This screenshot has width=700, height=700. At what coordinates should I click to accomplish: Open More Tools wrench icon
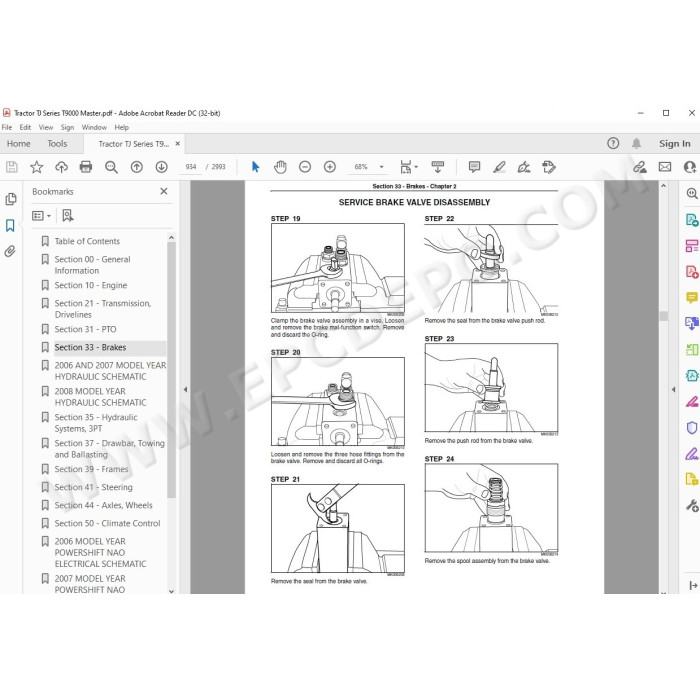692,506
